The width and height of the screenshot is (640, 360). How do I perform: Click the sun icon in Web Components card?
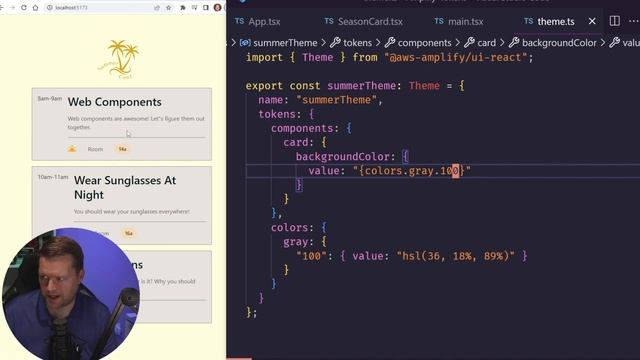point(72,149)
